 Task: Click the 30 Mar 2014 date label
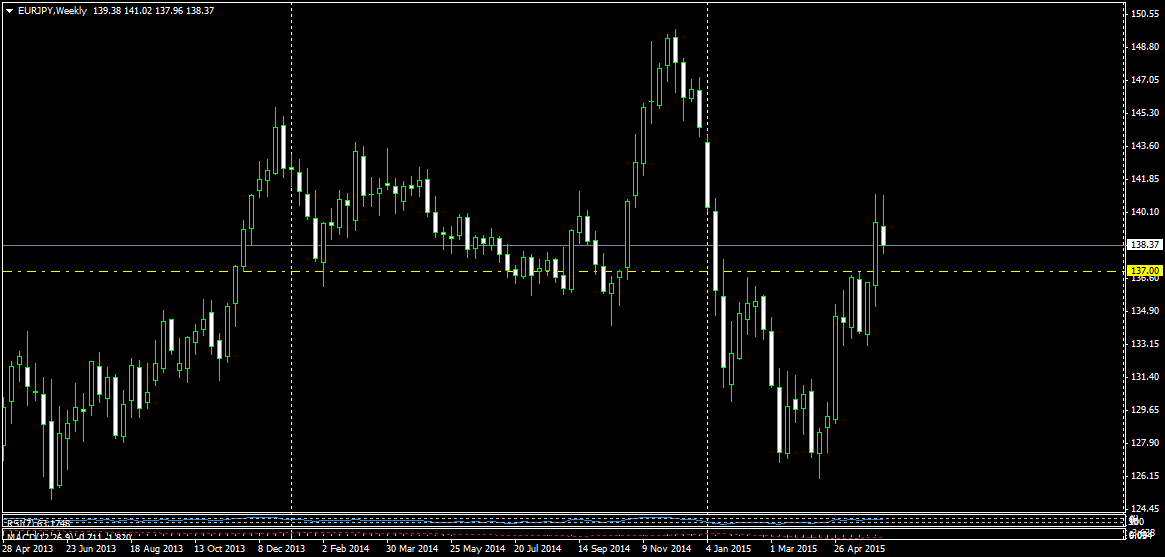(412, 549)
